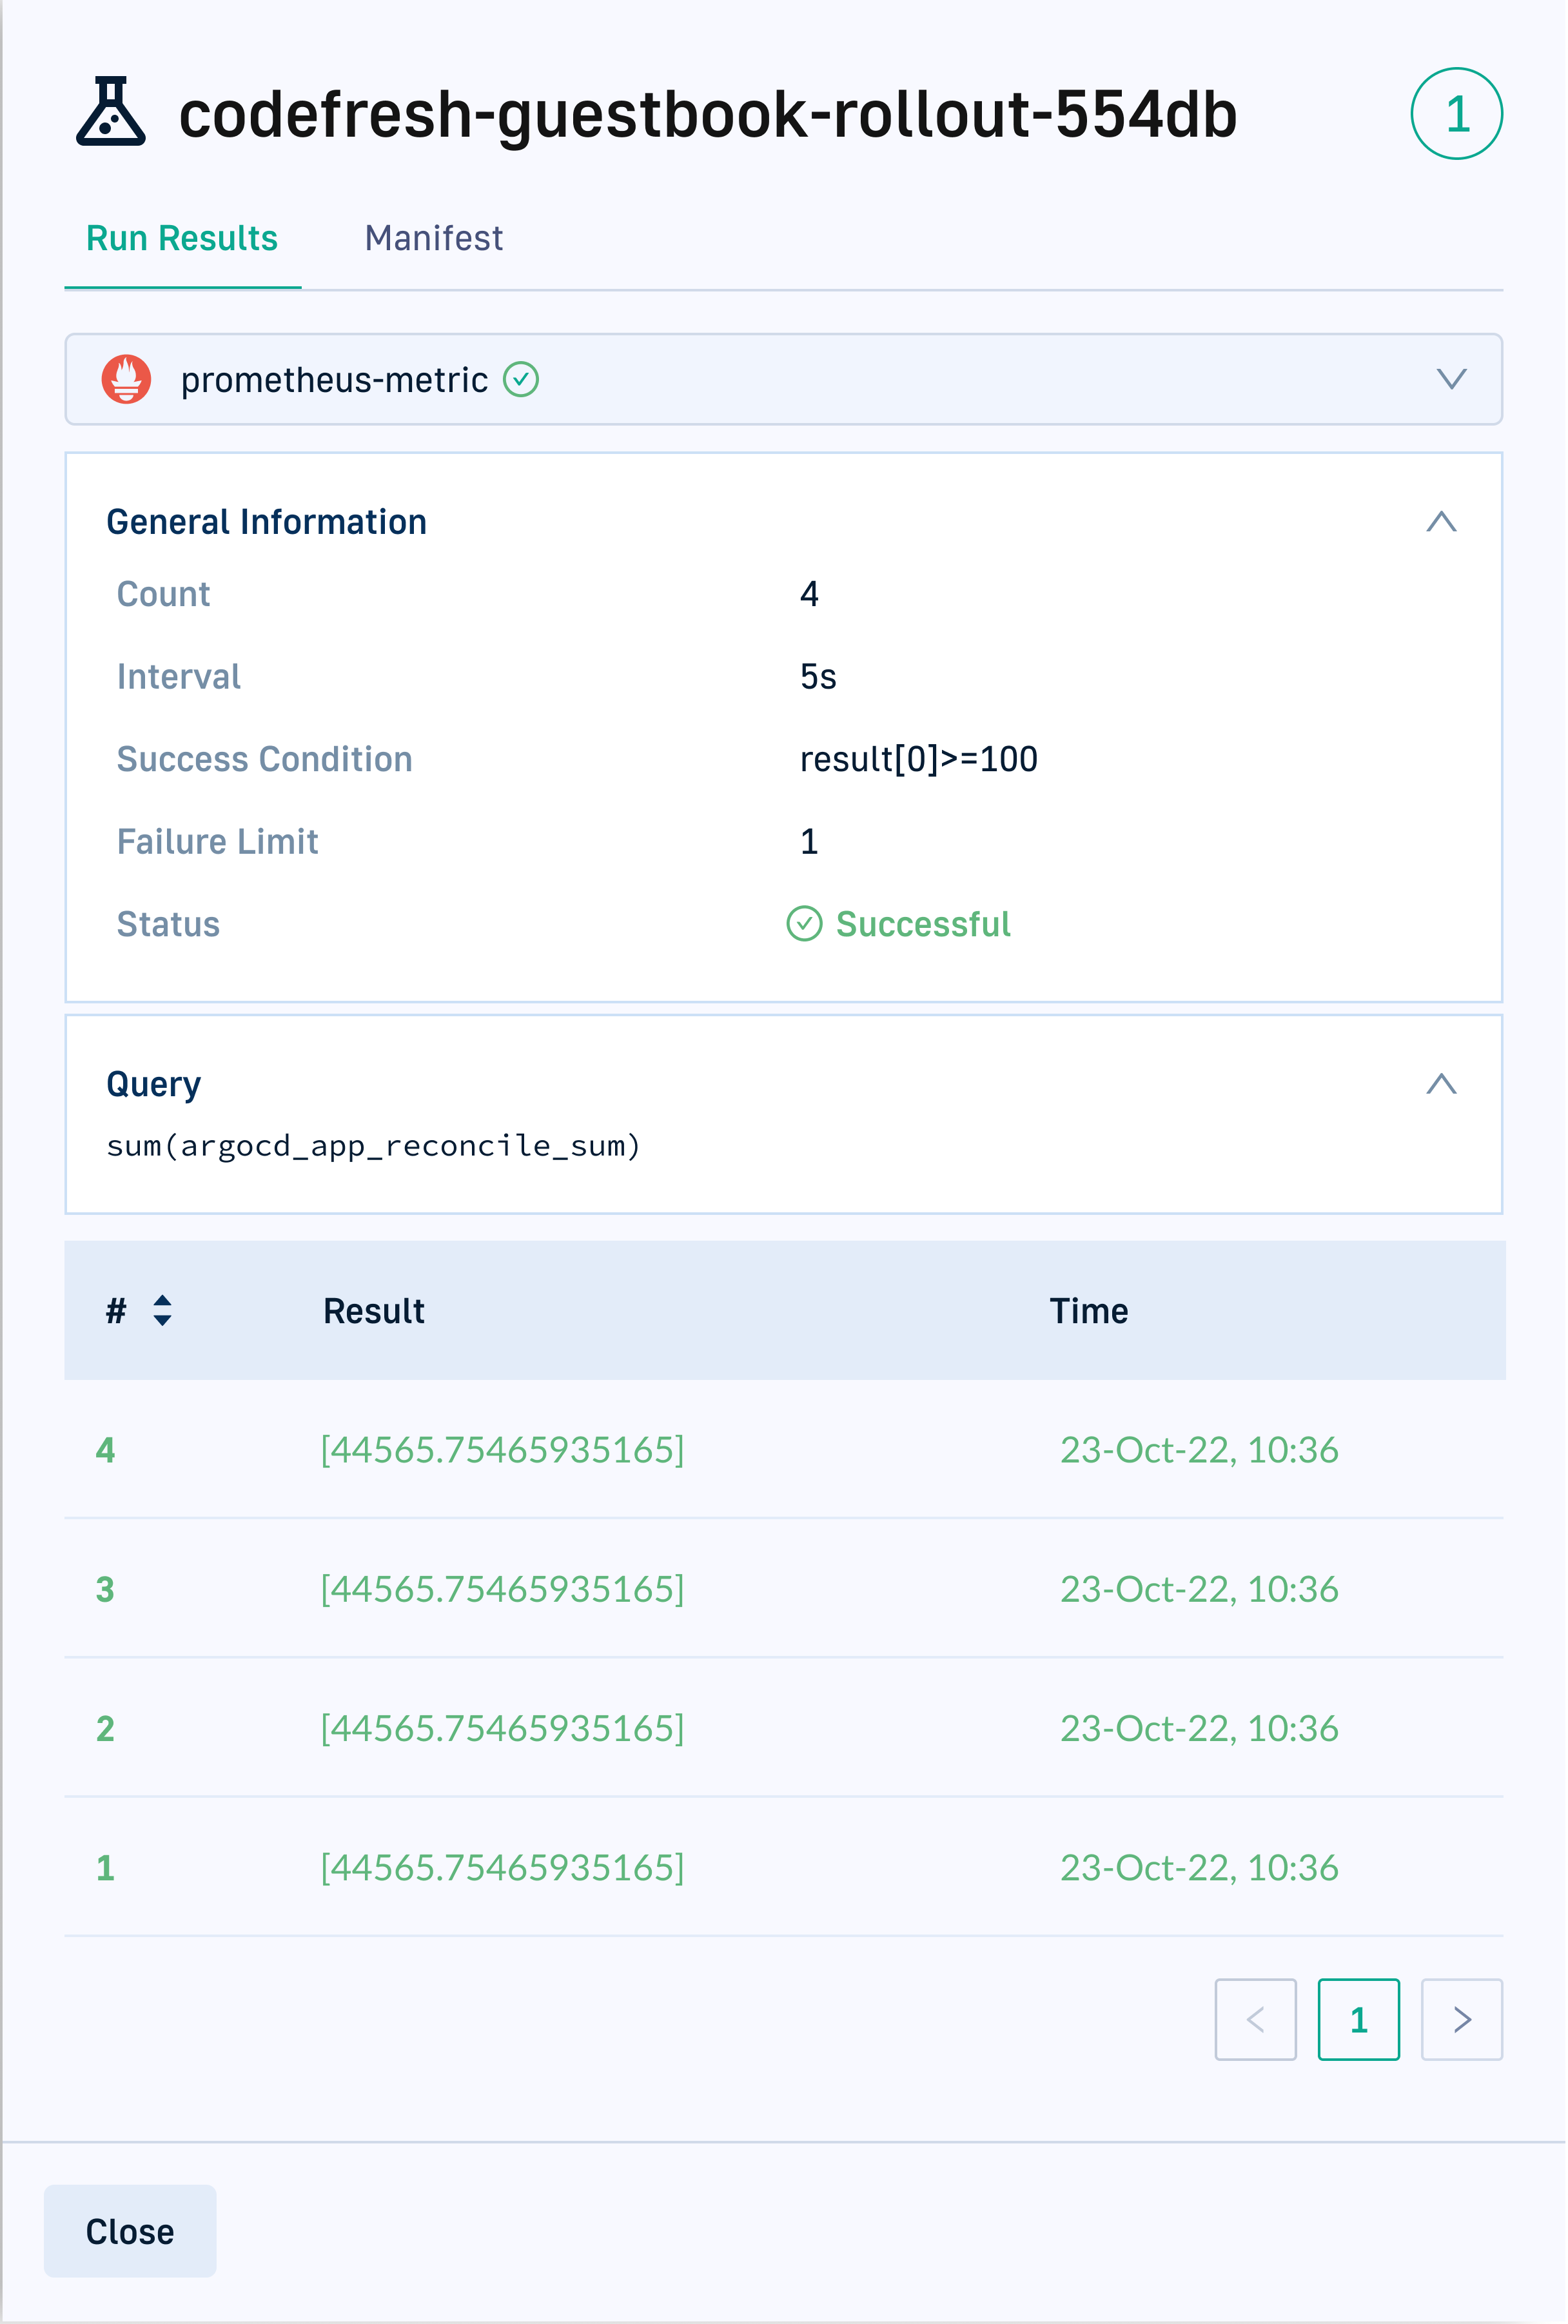This screenshot has height=2324, width=1568.
Task: Select result row number 4
Action: (106, 1450)
